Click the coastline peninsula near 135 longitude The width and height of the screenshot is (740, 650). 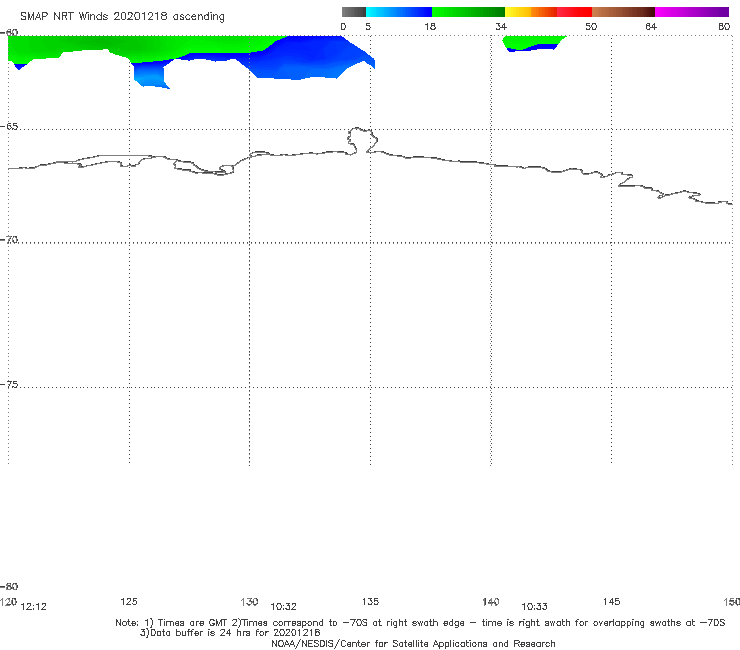point(362,141)
